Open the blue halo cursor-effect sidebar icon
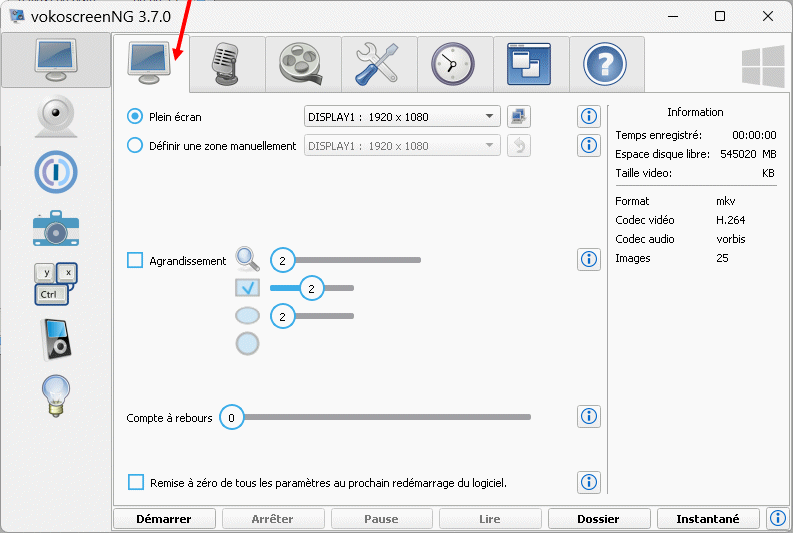This screenshot has width=793, height=533. 56,172
